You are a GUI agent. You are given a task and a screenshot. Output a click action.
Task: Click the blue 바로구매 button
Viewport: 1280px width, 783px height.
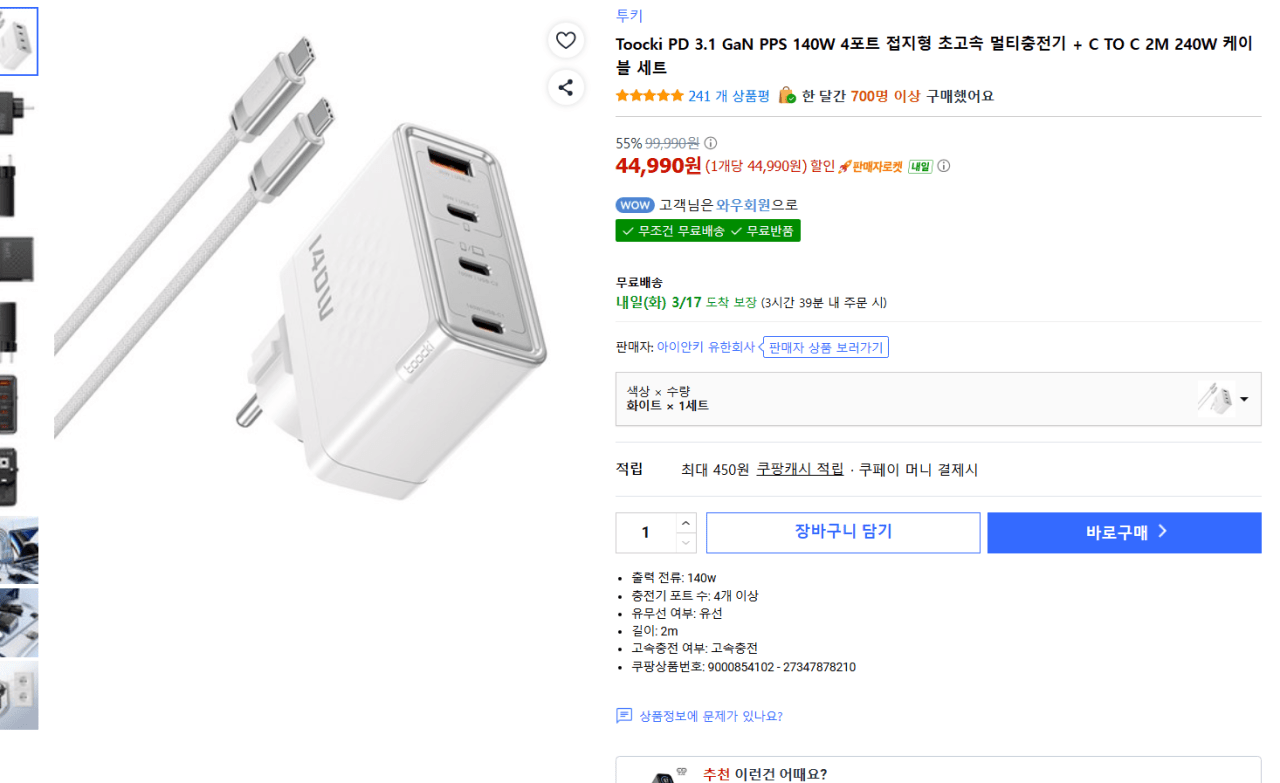pyautogui.click(x=1123, y=532)
